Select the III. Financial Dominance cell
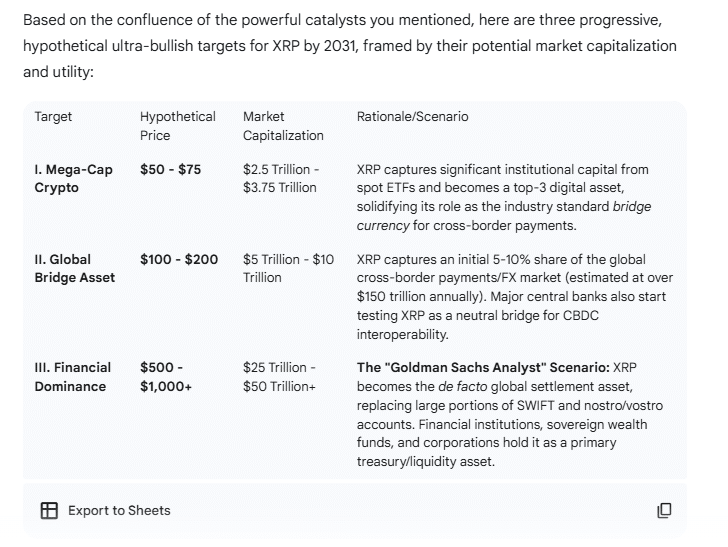This screenshot has height=547, width=728. (x=73, y=376)
